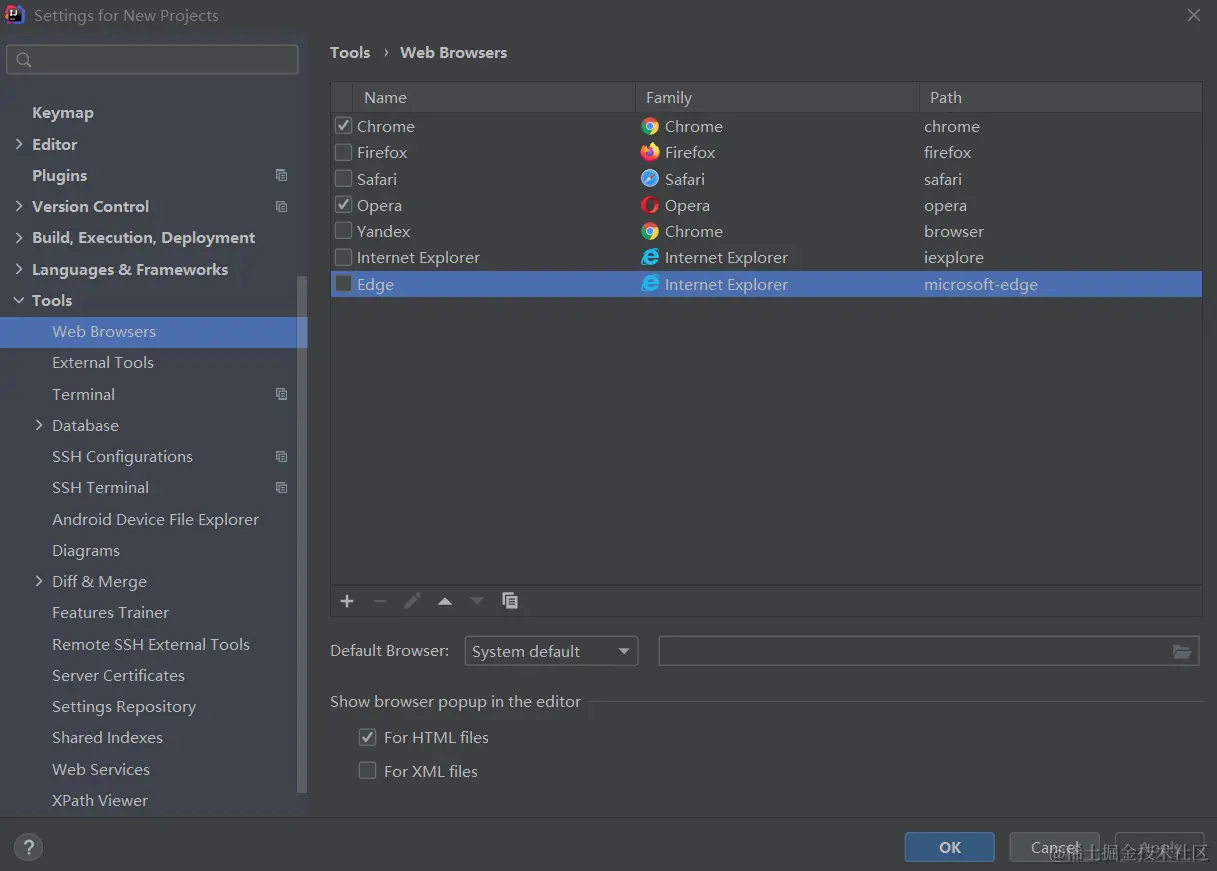Expand Build, Execution, Deployment node

tap(19, 237)
